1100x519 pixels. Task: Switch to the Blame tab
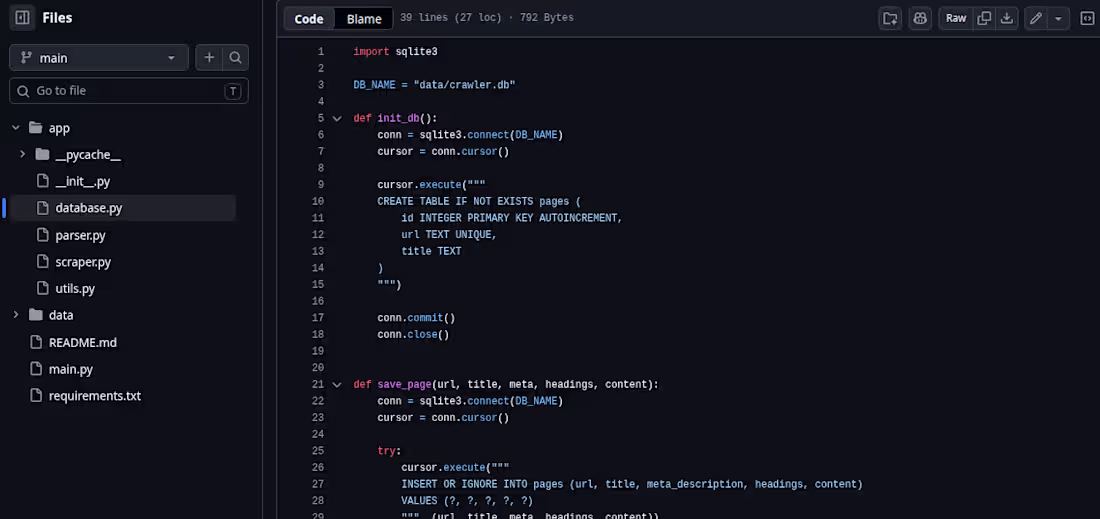(364, 19)
